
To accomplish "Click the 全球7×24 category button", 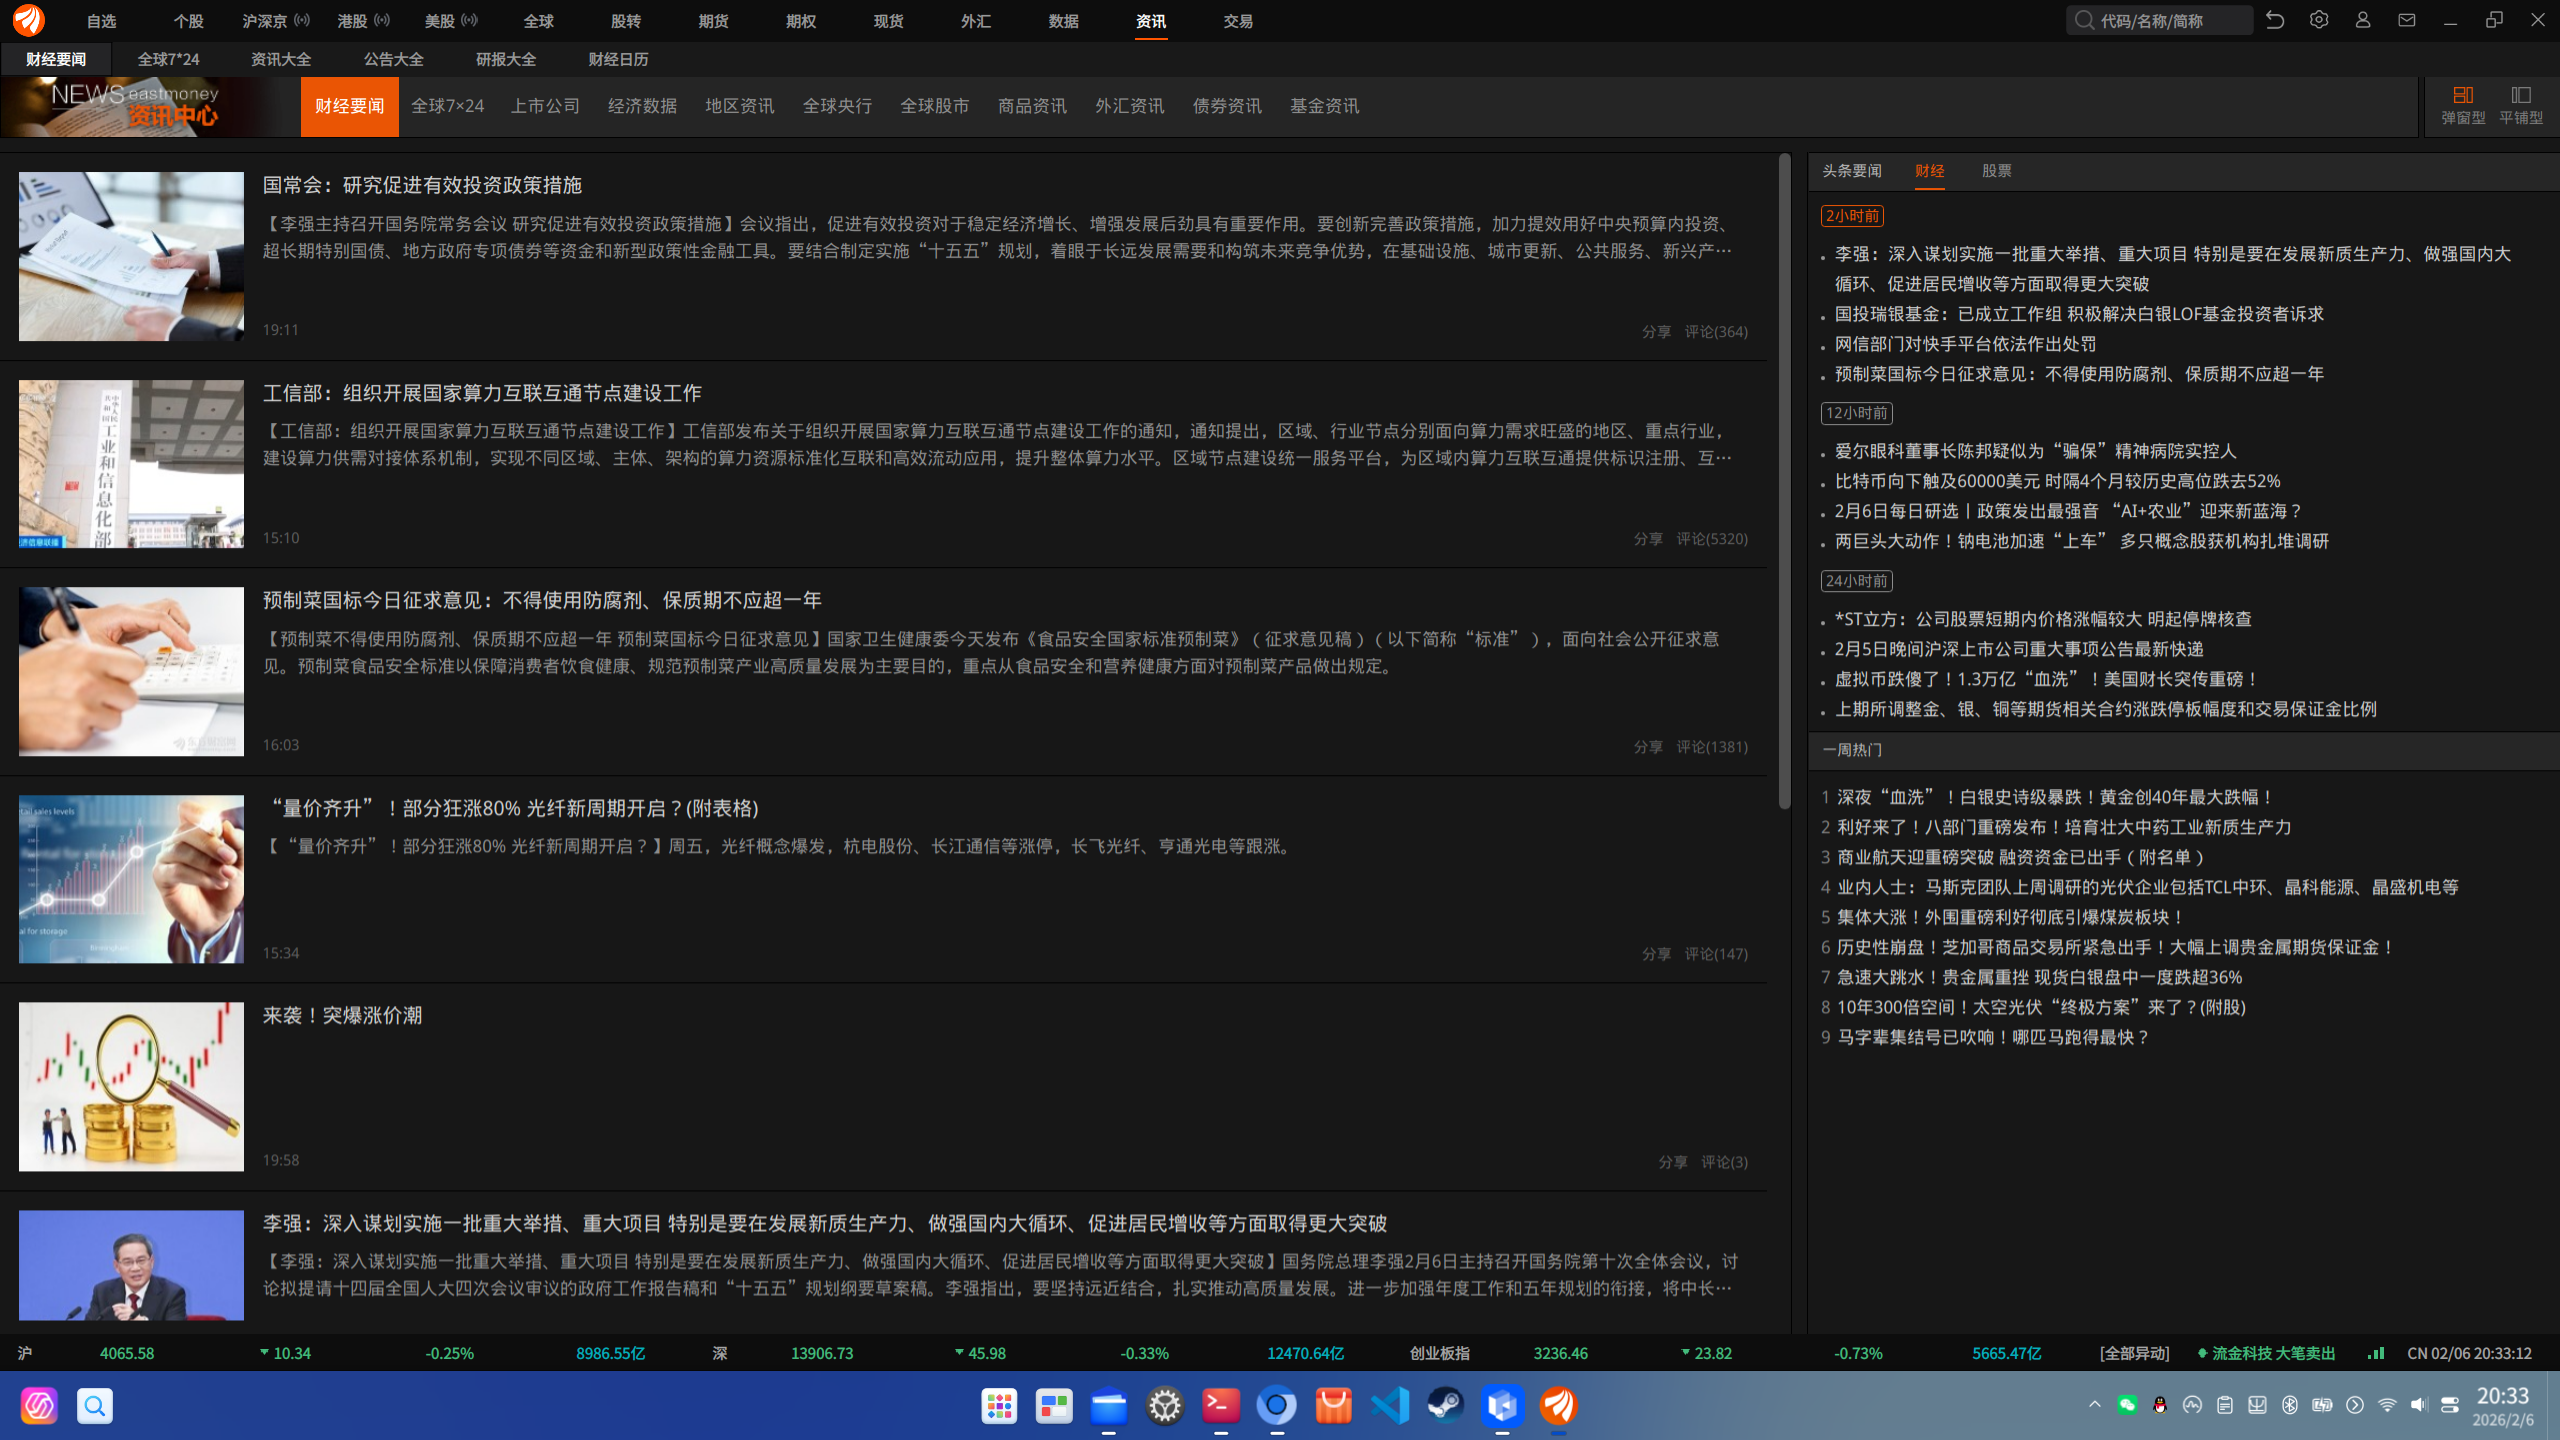I will (448, 106).
